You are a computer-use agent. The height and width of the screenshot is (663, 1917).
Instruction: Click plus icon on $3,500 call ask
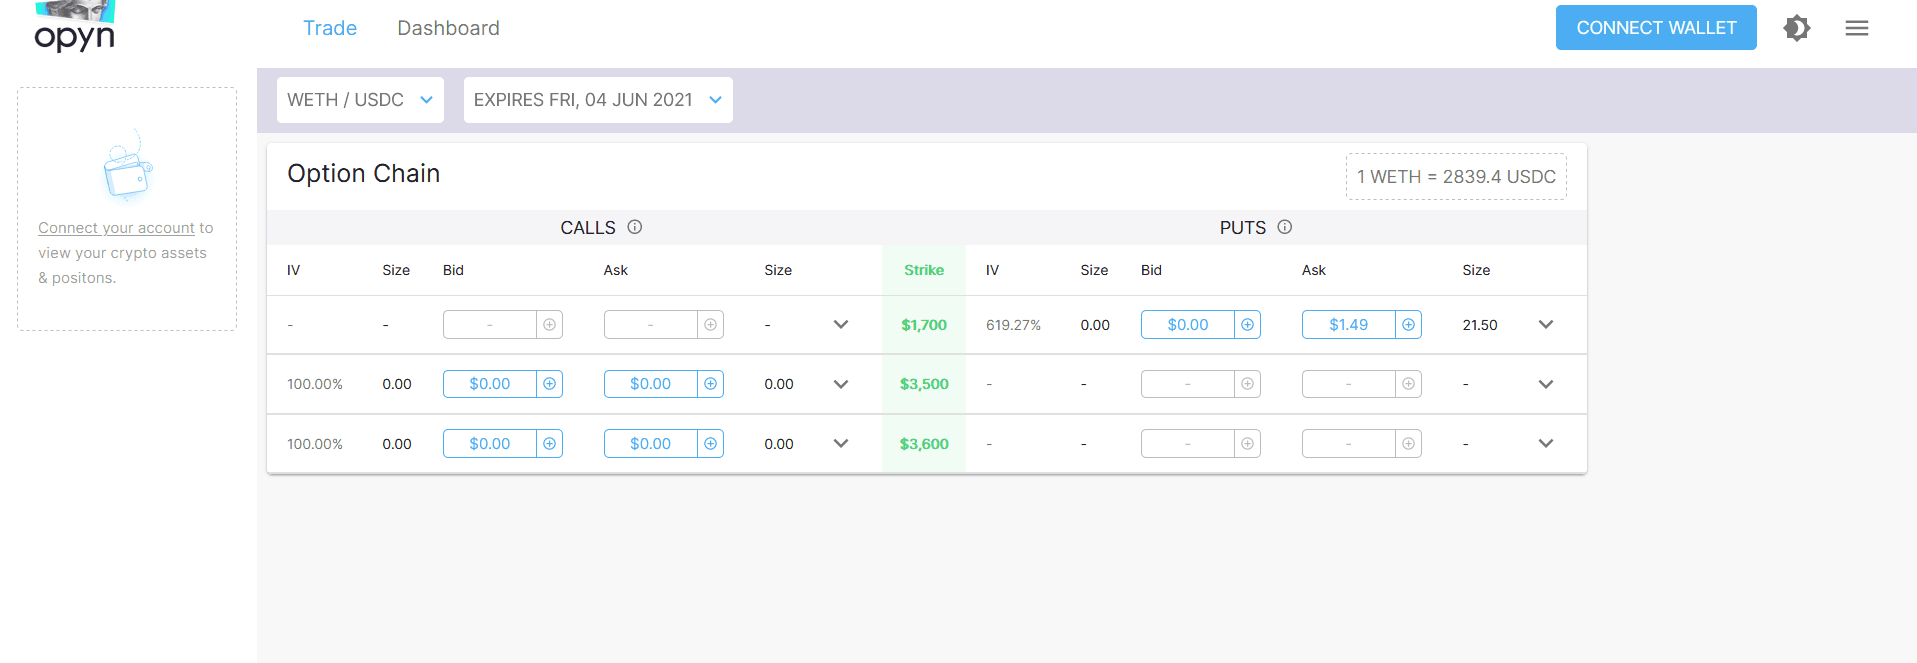[710, 384]
